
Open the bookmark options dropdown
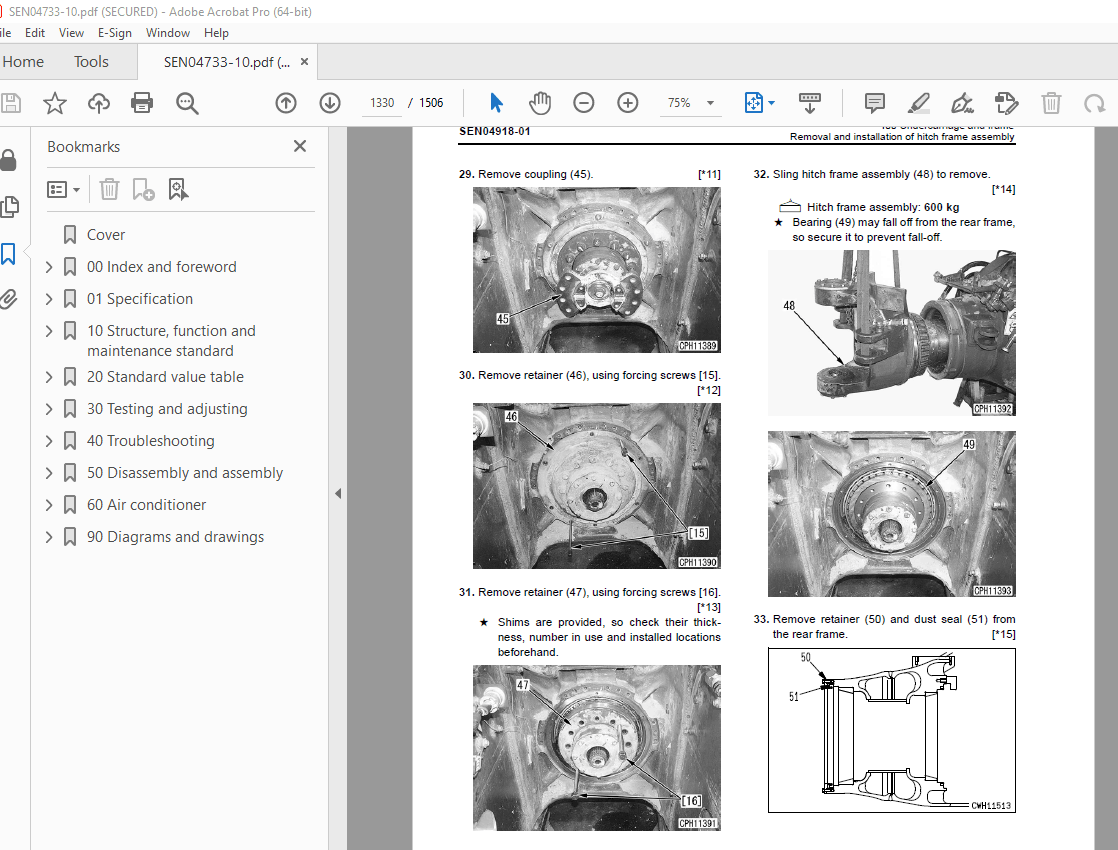click(63, 189)
